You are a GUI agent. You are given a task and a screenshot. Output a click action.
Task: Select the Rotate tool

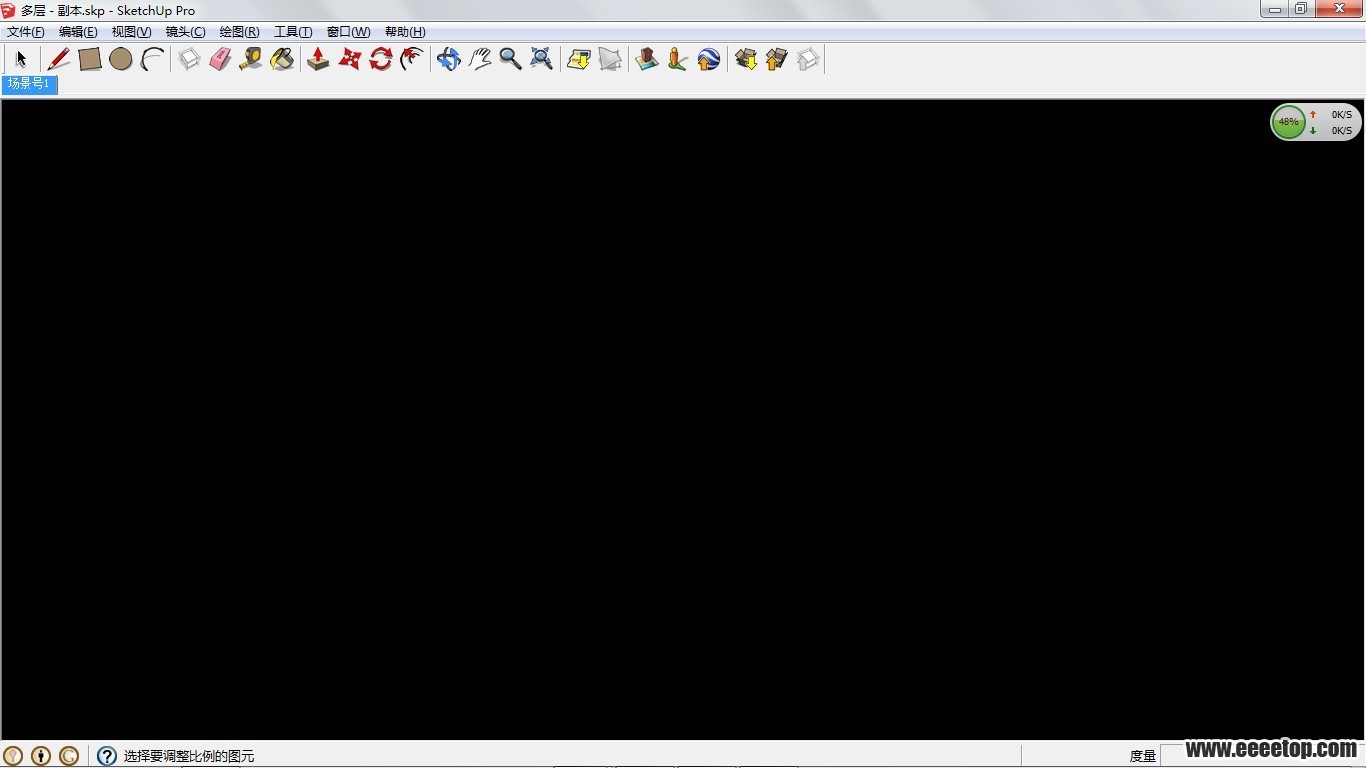(380, 59)
